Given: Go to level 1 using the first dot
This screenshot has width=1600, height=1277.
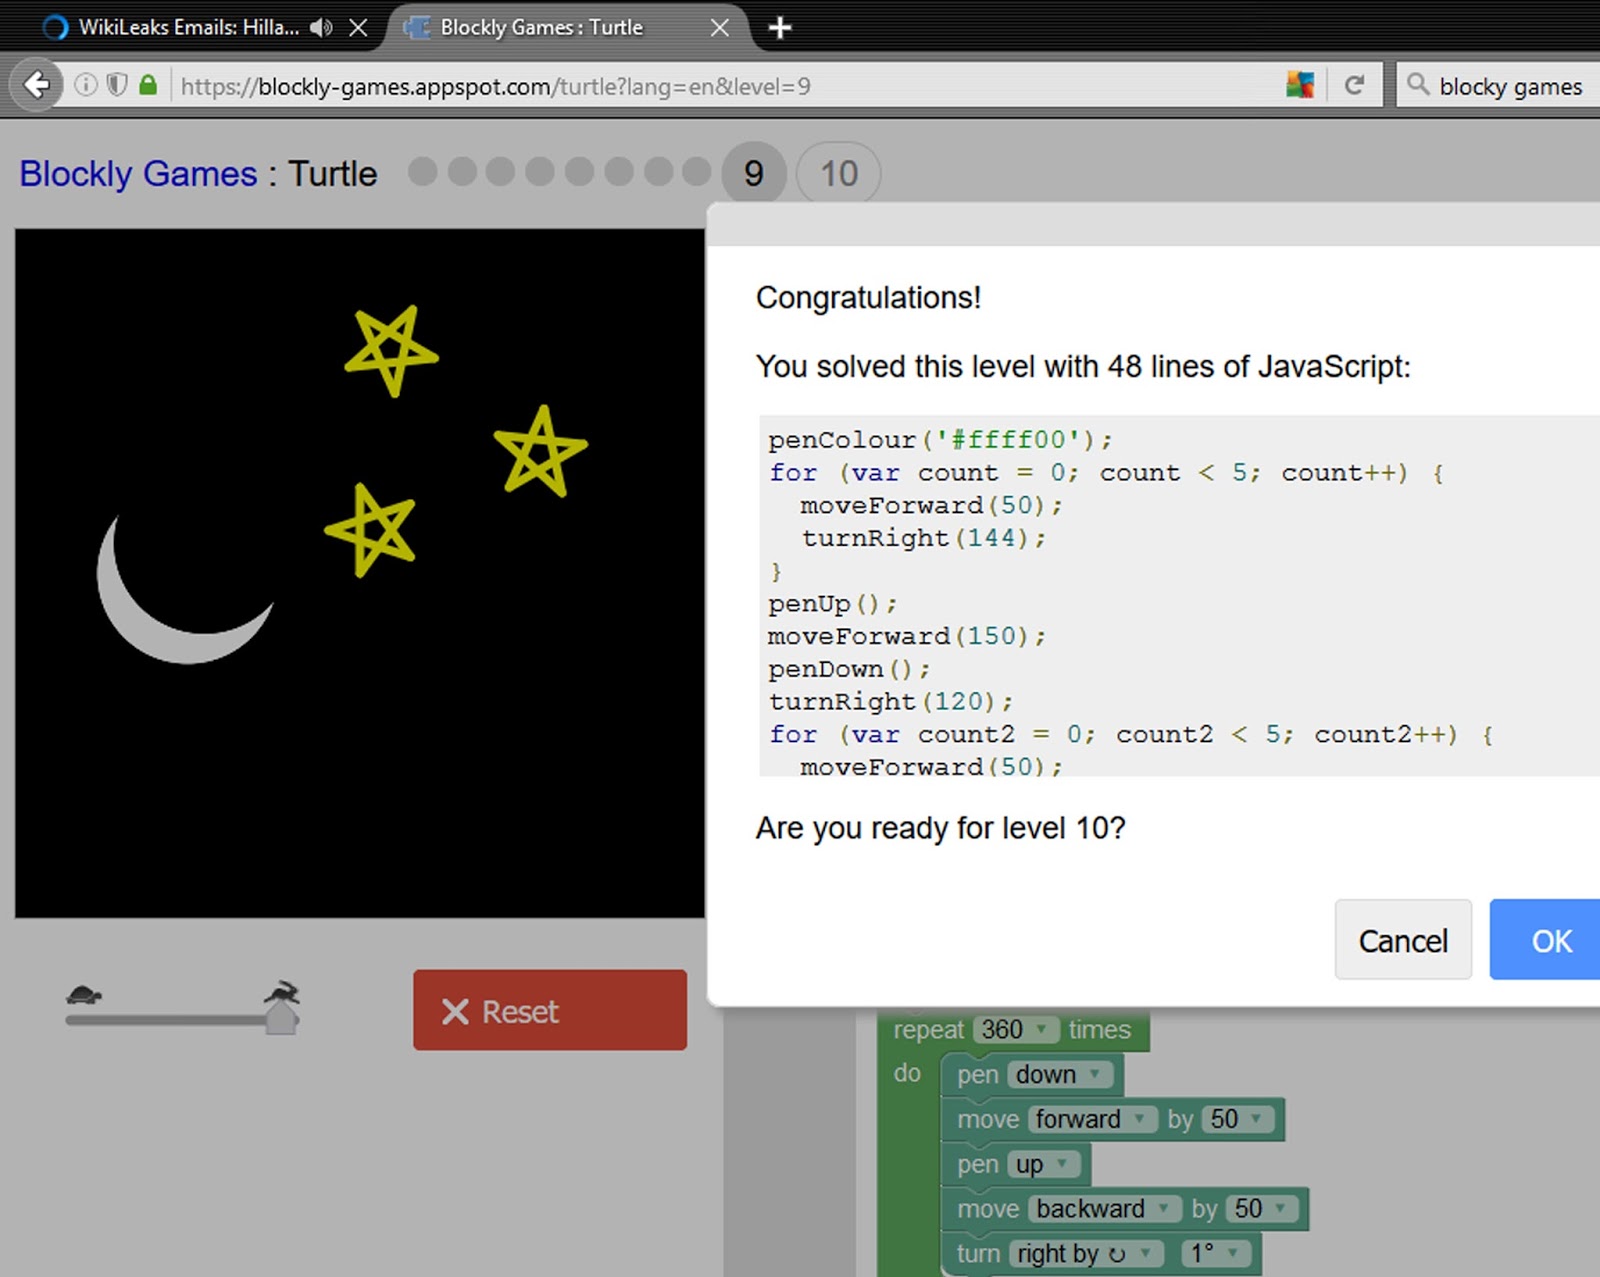Looking at the screenshot, I should 423,172.
